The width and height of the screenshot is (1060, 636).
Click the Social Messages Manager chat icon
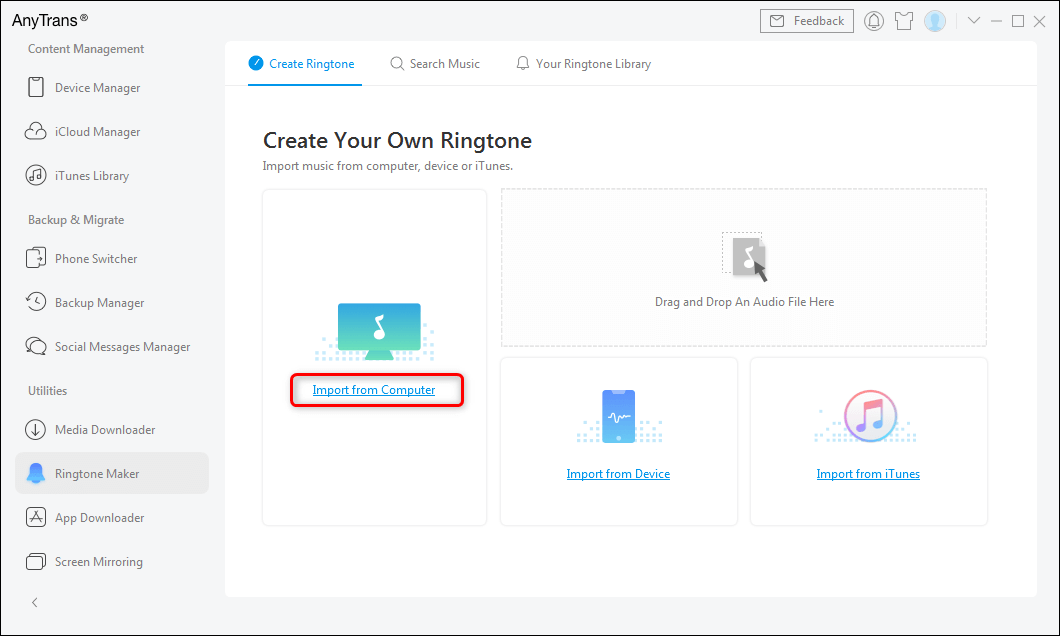[x=36, y=346]
